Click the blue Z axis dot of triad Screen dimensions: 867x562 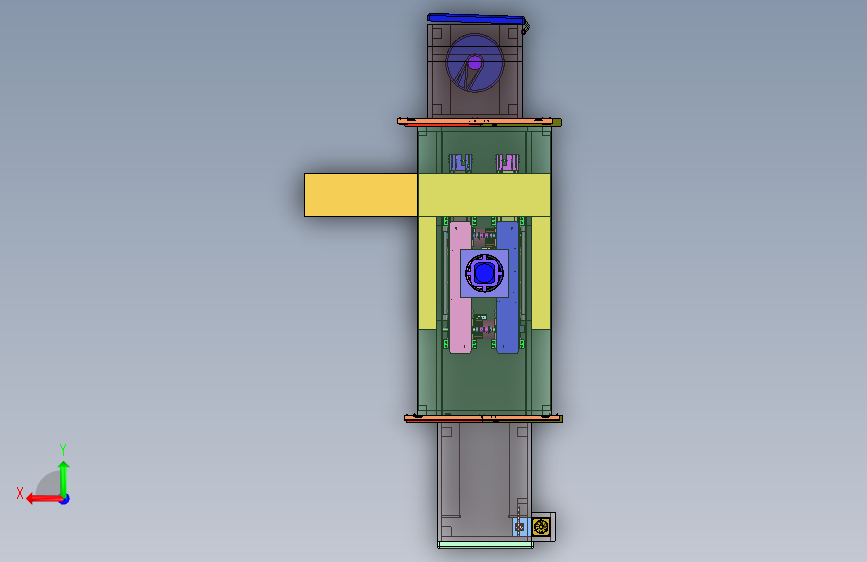tap(65, 499)
